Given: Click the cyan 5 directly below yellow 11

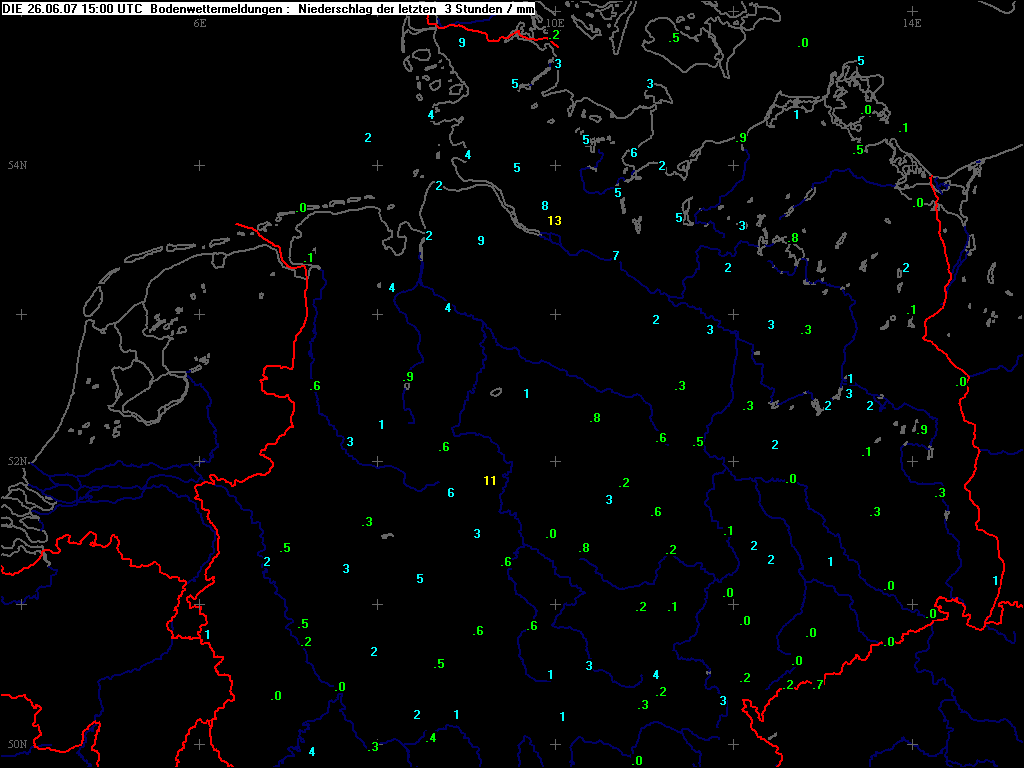Looking at the screenshot, I should (420, 579).
